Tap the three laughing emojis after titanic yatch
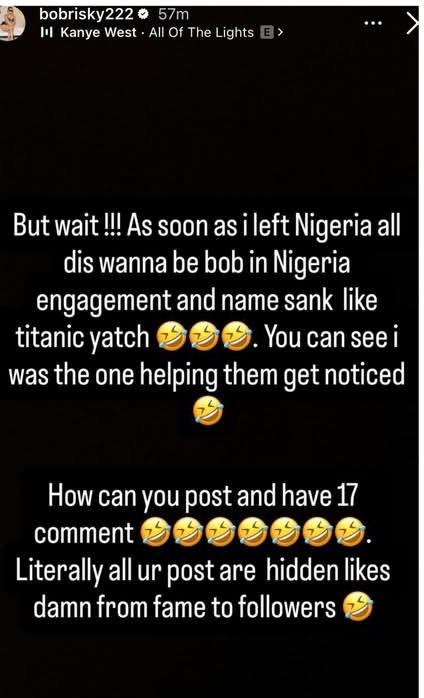This screenshot has height=698, width=424. pos(204,339)
